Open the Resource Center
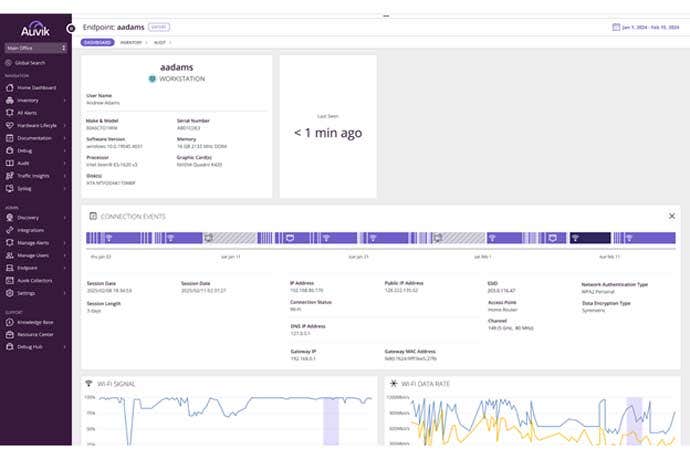Image resolution: width=690 pixels, height=459 pixels. click(x=36, y=334)
